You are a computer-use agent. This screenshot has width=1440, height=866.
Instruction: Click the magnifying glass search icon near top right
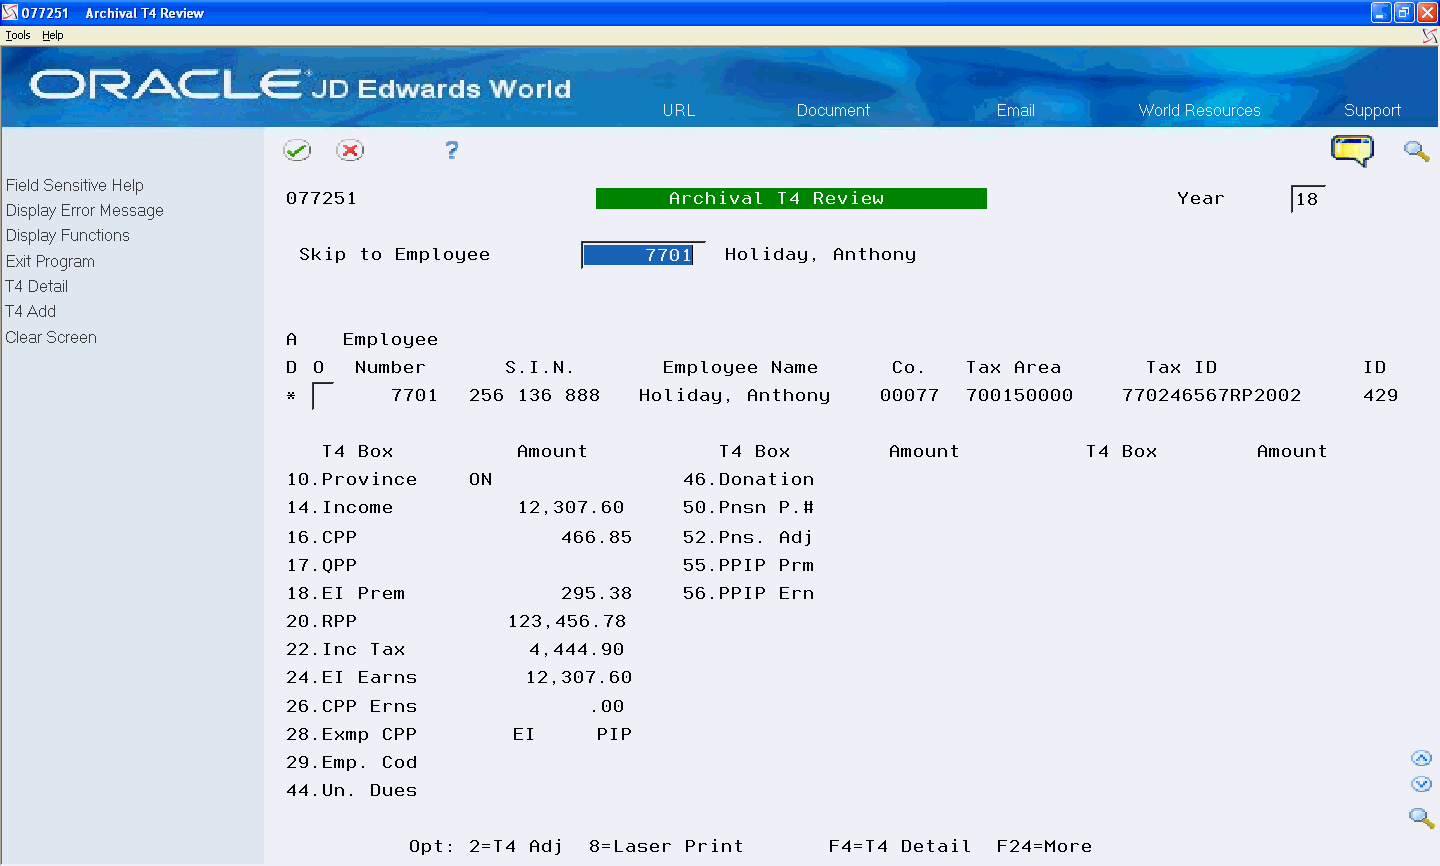(1416, 151)
